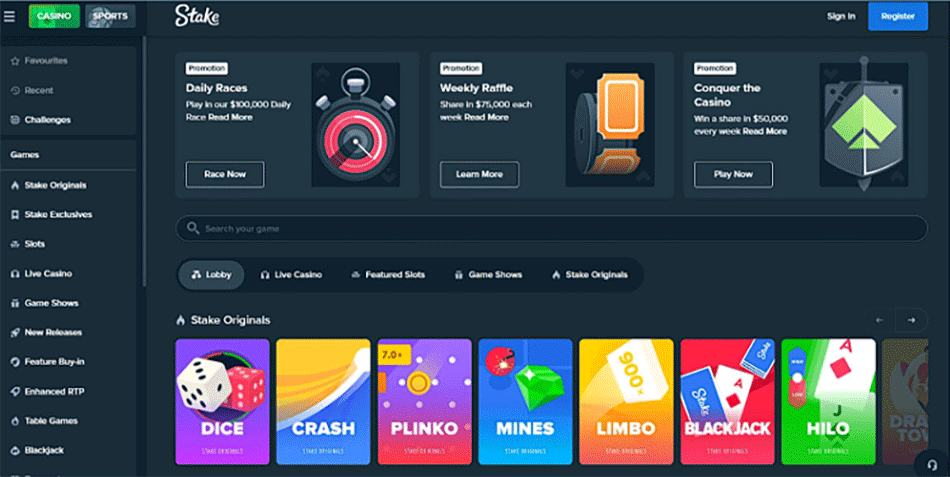Click the Race Now button
The height and width of the screenshot is (477, 950).
coord(225,175)
